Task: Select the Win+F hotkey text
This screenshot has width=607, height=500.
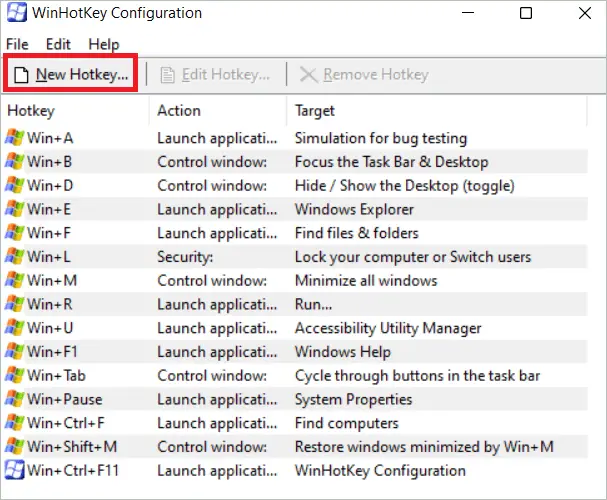Action: click(49, 233)
